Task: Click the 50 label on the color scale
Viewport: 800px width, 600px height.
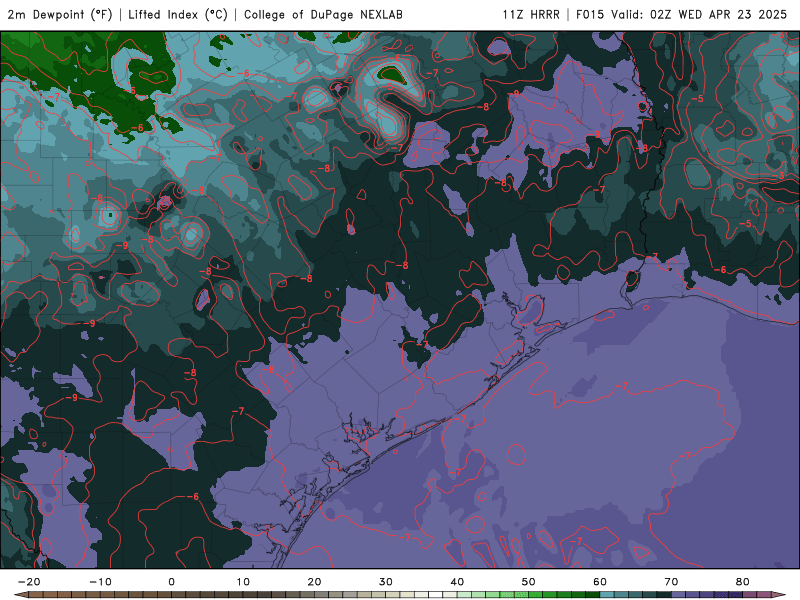Action: 529,582
